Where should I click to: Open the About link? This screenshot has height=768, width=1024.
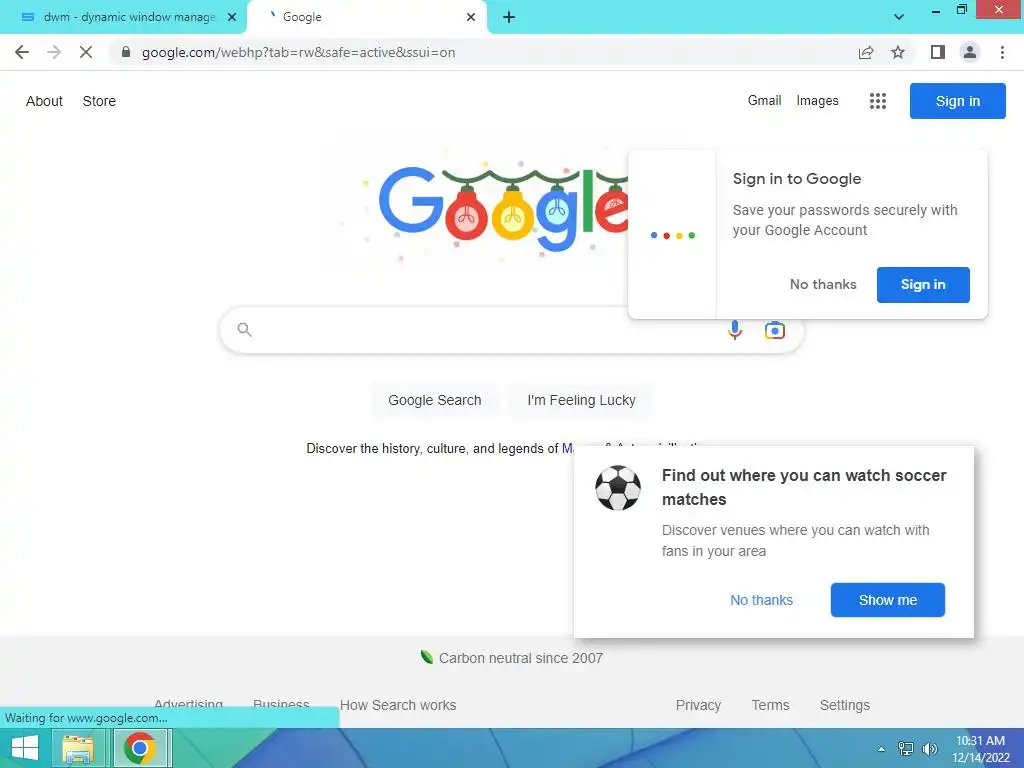tap(44, 101)
